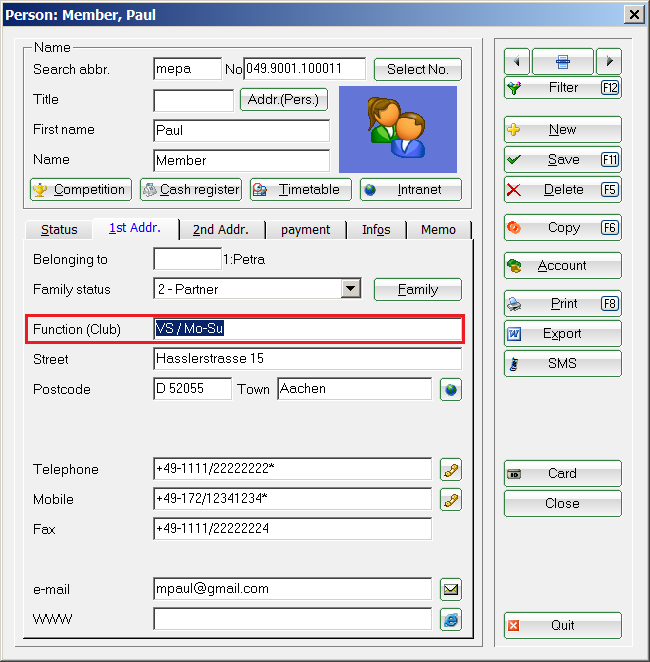Click the Postcode field
Image resolution: width=650 pixels, height=662 pixels.
coord(192,389)
